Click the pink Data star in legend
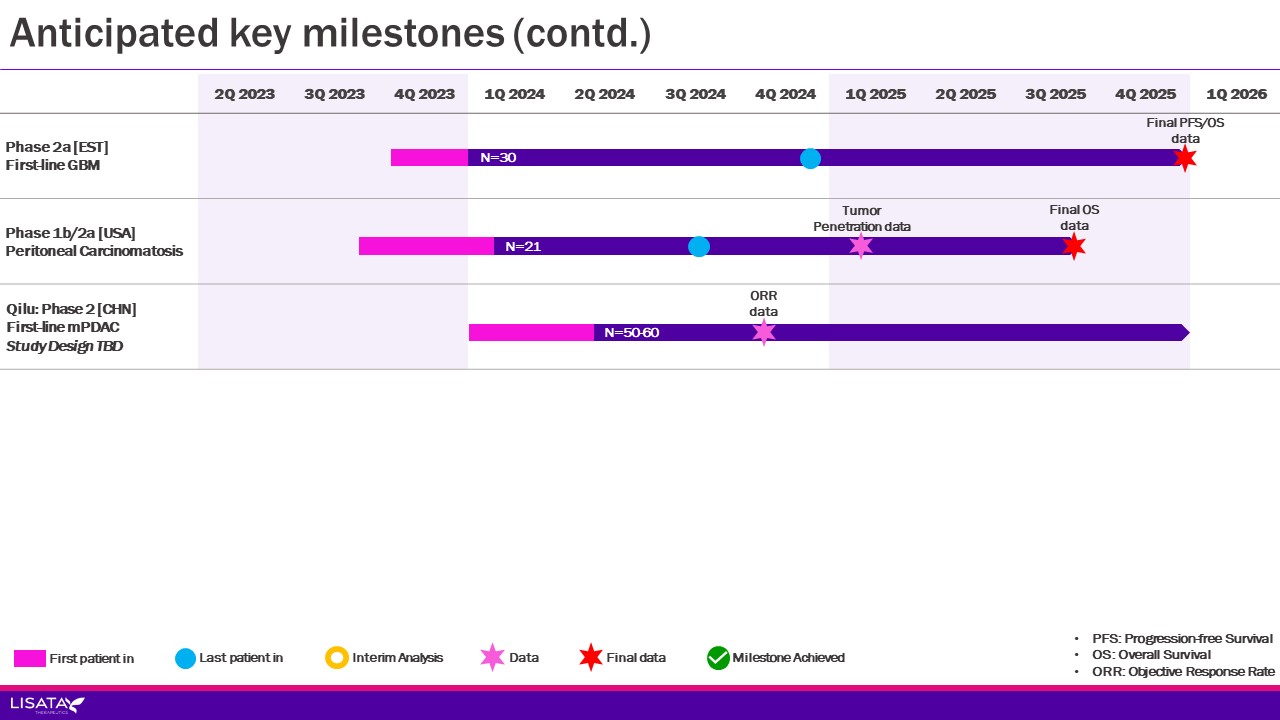Viewport: 1280px width, 720px height. (492, 657)
